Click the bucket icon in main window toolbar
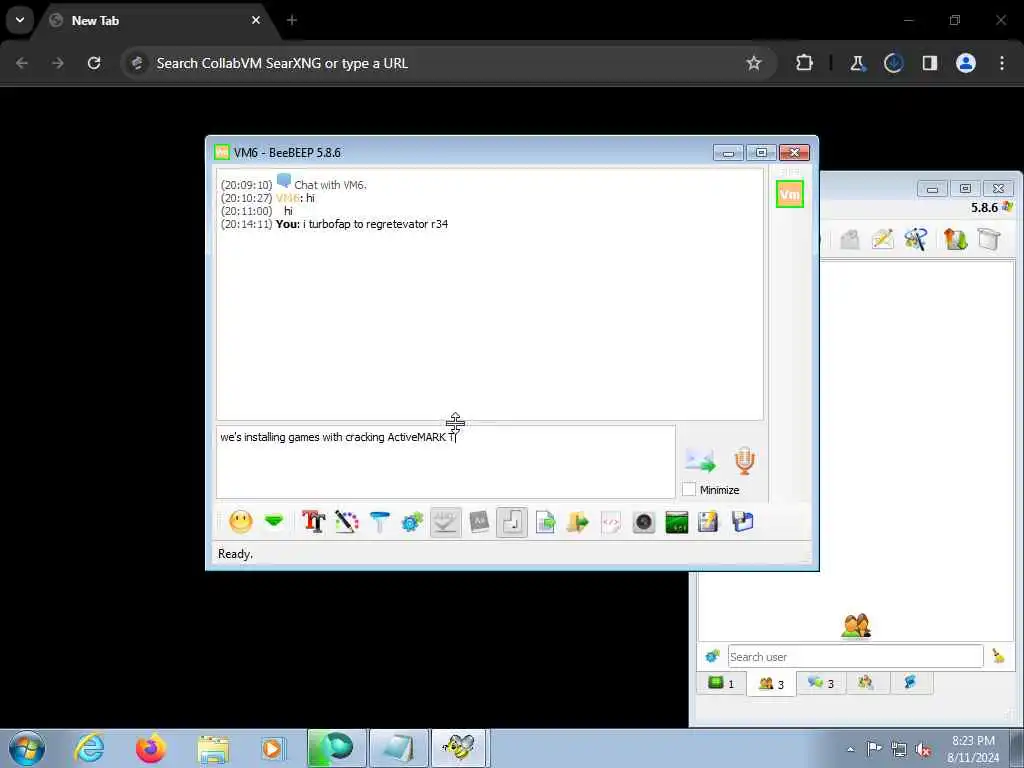The width and height of the screenshot is (1024, 768). [989, 240]
